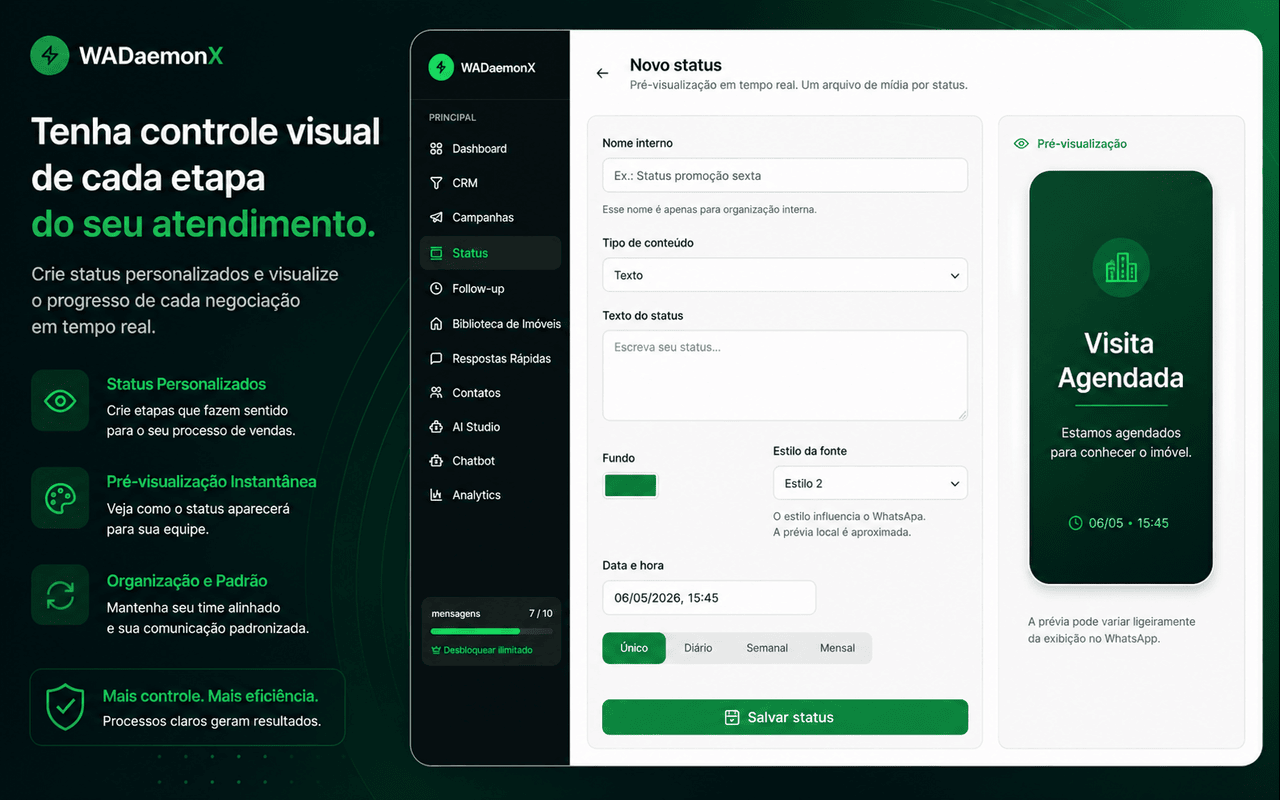Image resolution: width=1280 pixels, height=800 pixels.
Task: Click the building icon in phone preview
Action: [x=1121, y=267]
